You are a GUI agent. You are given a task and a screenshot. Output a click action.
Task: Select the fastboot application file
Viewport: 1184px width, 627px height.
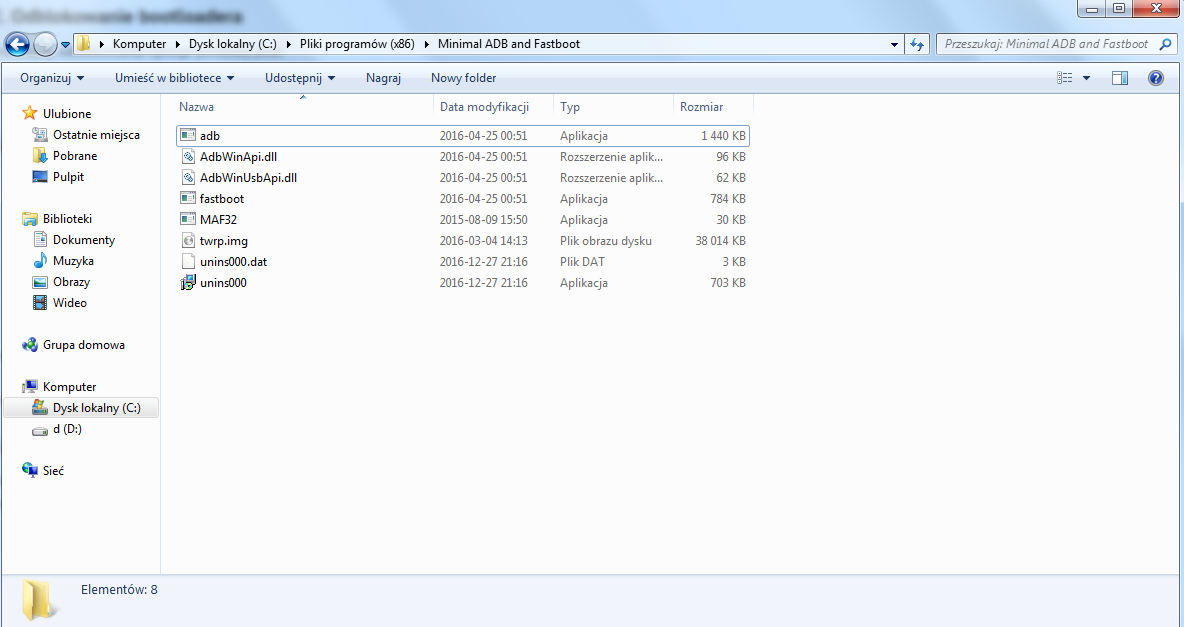(x=221, y=199)
